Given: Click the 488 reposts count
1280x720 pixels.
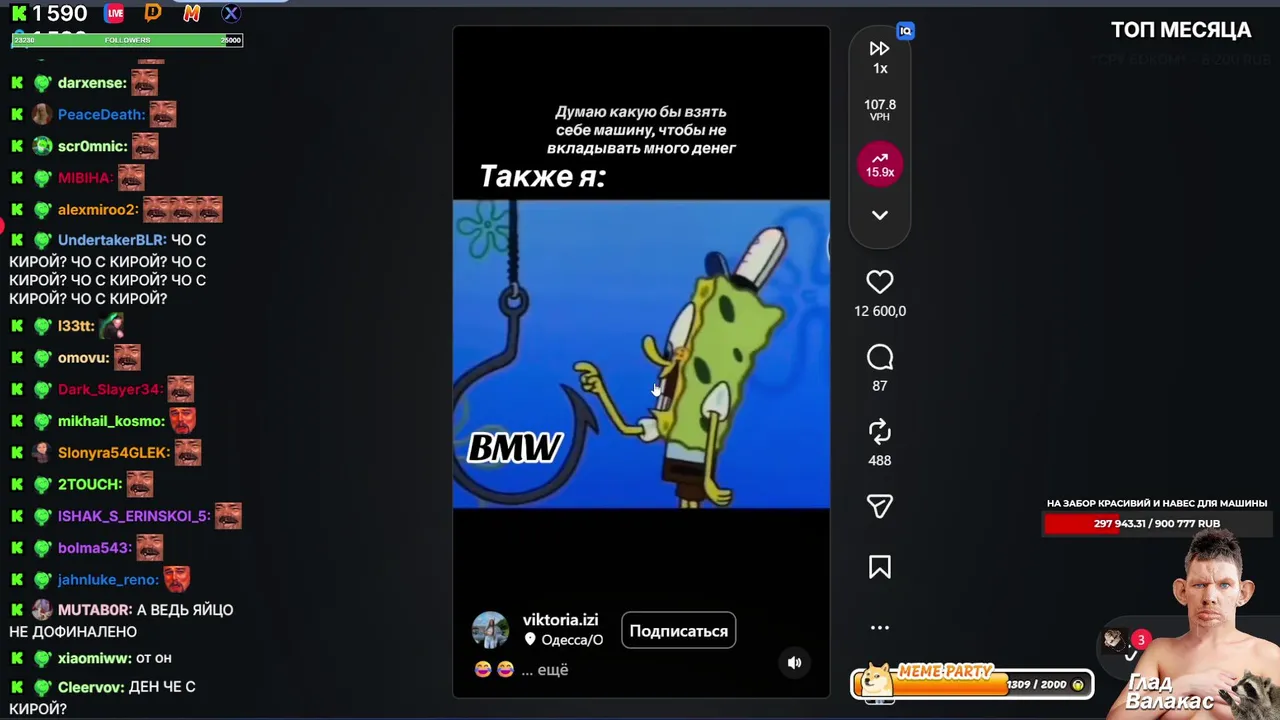Looking at the screenshot, I should (x=880, y=461).
